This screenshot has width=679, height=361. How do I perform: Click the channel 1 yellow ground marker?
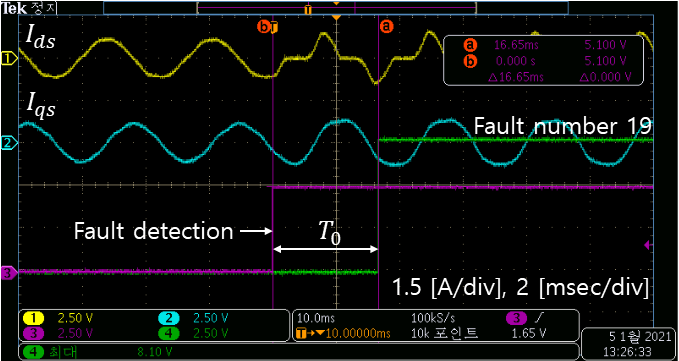point(9,57)
